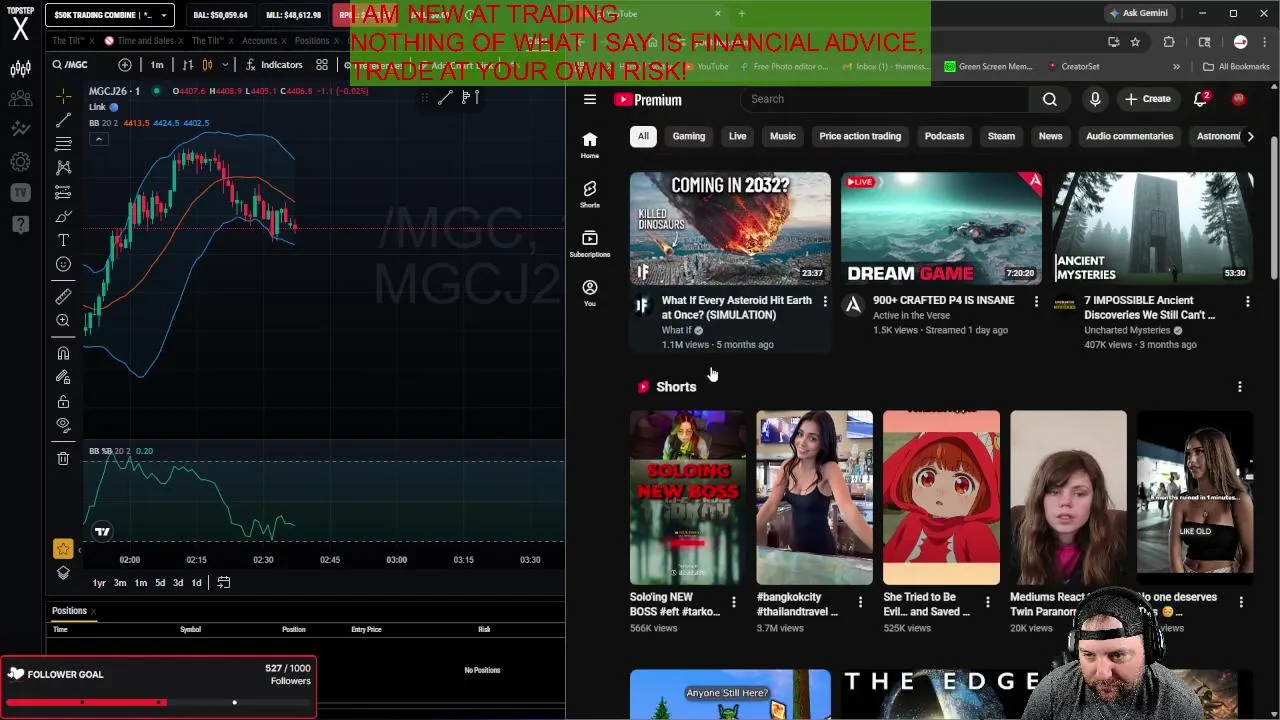1280x720 pixels.
Task: Select the Positions tab in the top tab row
Action: pyautogui.click(x=312, y=41)
